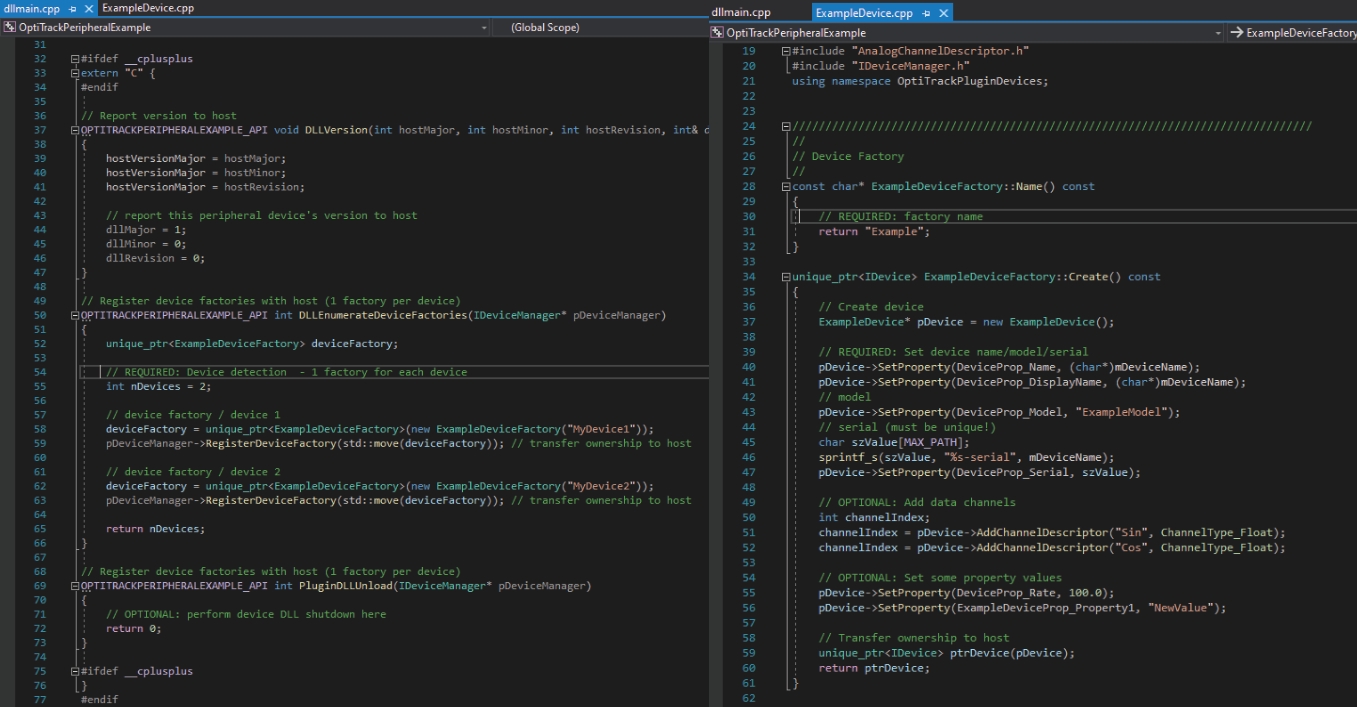Viewport: 1357px width, 707px height.
Task: Collapse the extern "C" block
Action: (75, 73)
